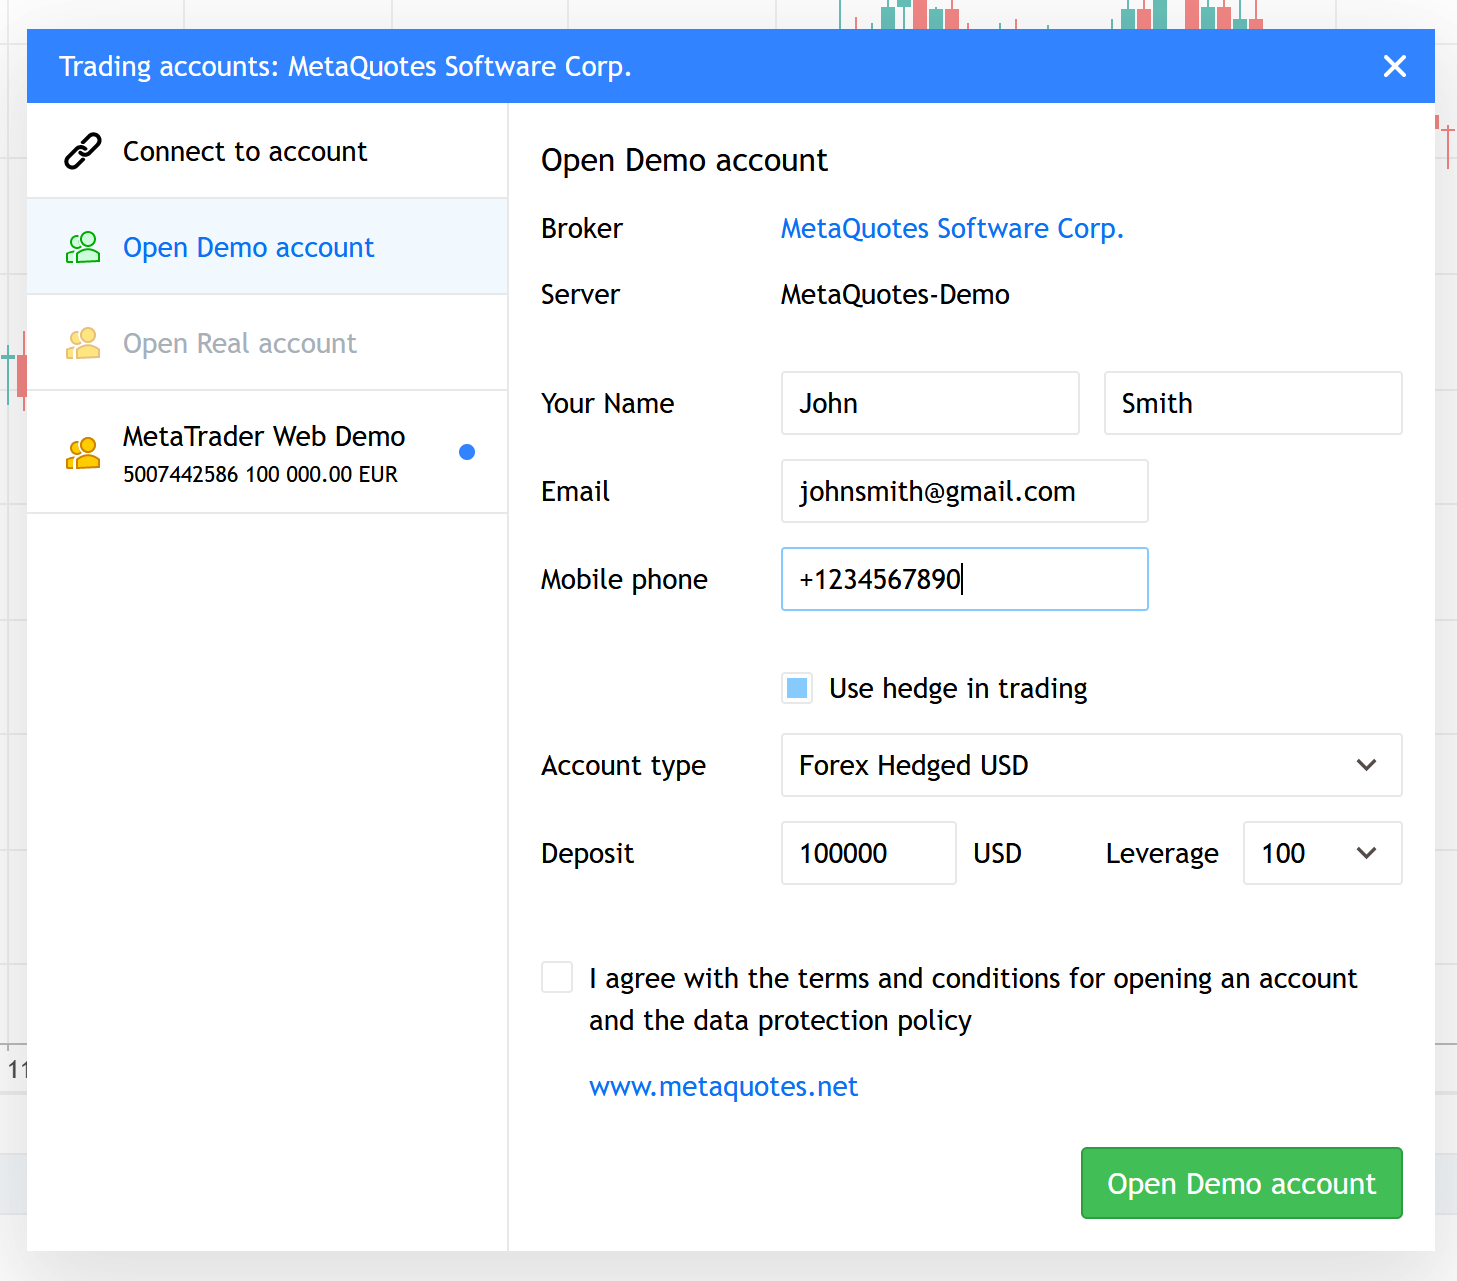This screenshot has height=1281, width=1457.
Task: Choose the MetaTrader Web Demo account entry
Action: tap(264, 452)
